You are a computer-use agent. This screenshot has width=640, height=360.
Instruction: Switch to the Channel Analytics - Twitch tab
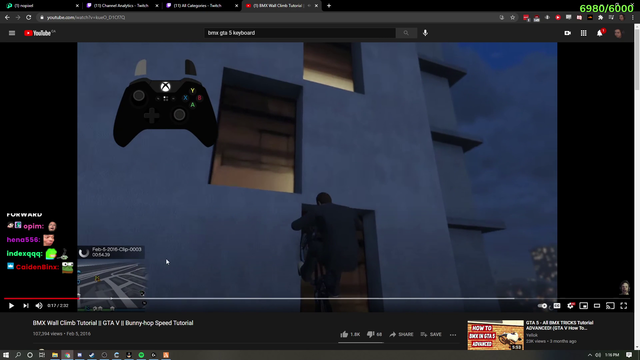(x=122, y=6)
